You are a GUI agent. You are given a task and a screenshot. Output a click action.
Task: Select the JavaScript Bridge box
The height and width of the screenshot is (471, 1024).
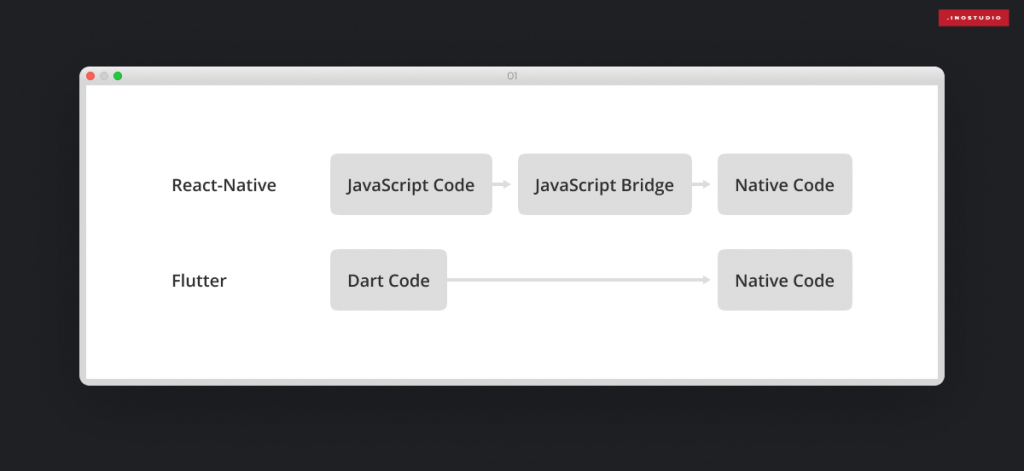coord(604,184)
